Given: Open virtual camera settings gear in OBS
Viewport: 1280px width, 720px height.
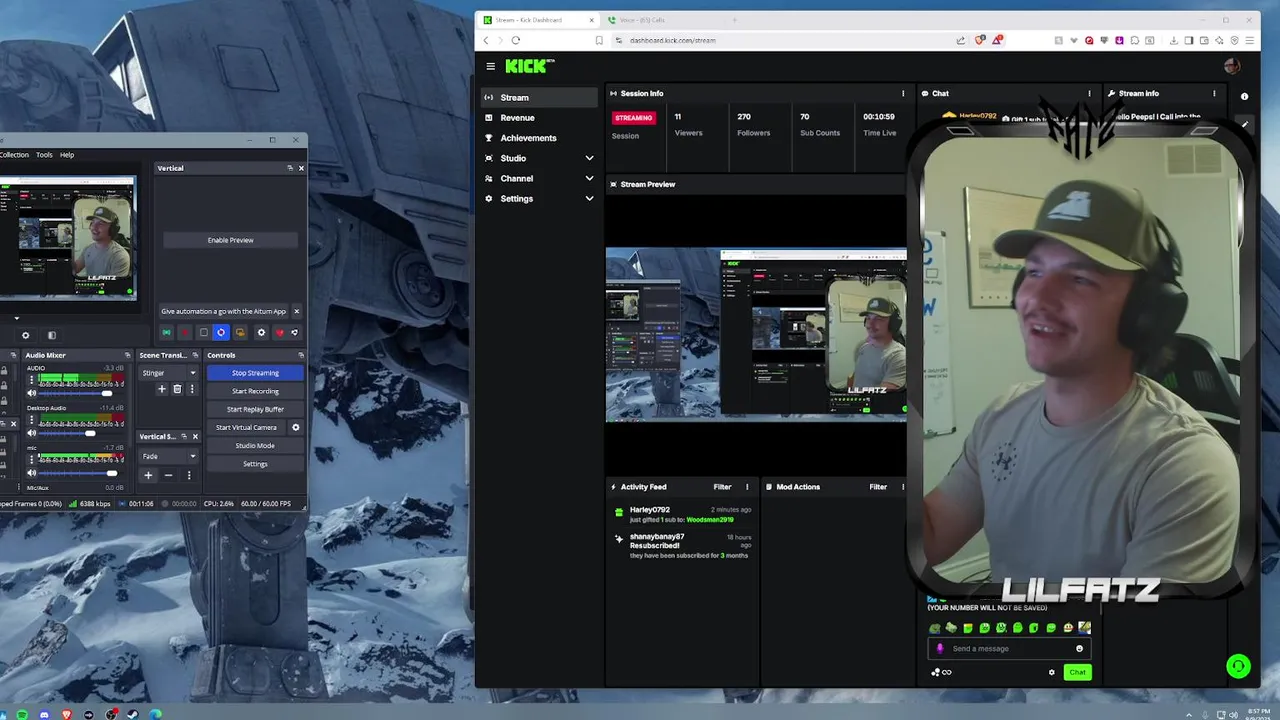Looking at the screenshot, I should tap(295, 427).
